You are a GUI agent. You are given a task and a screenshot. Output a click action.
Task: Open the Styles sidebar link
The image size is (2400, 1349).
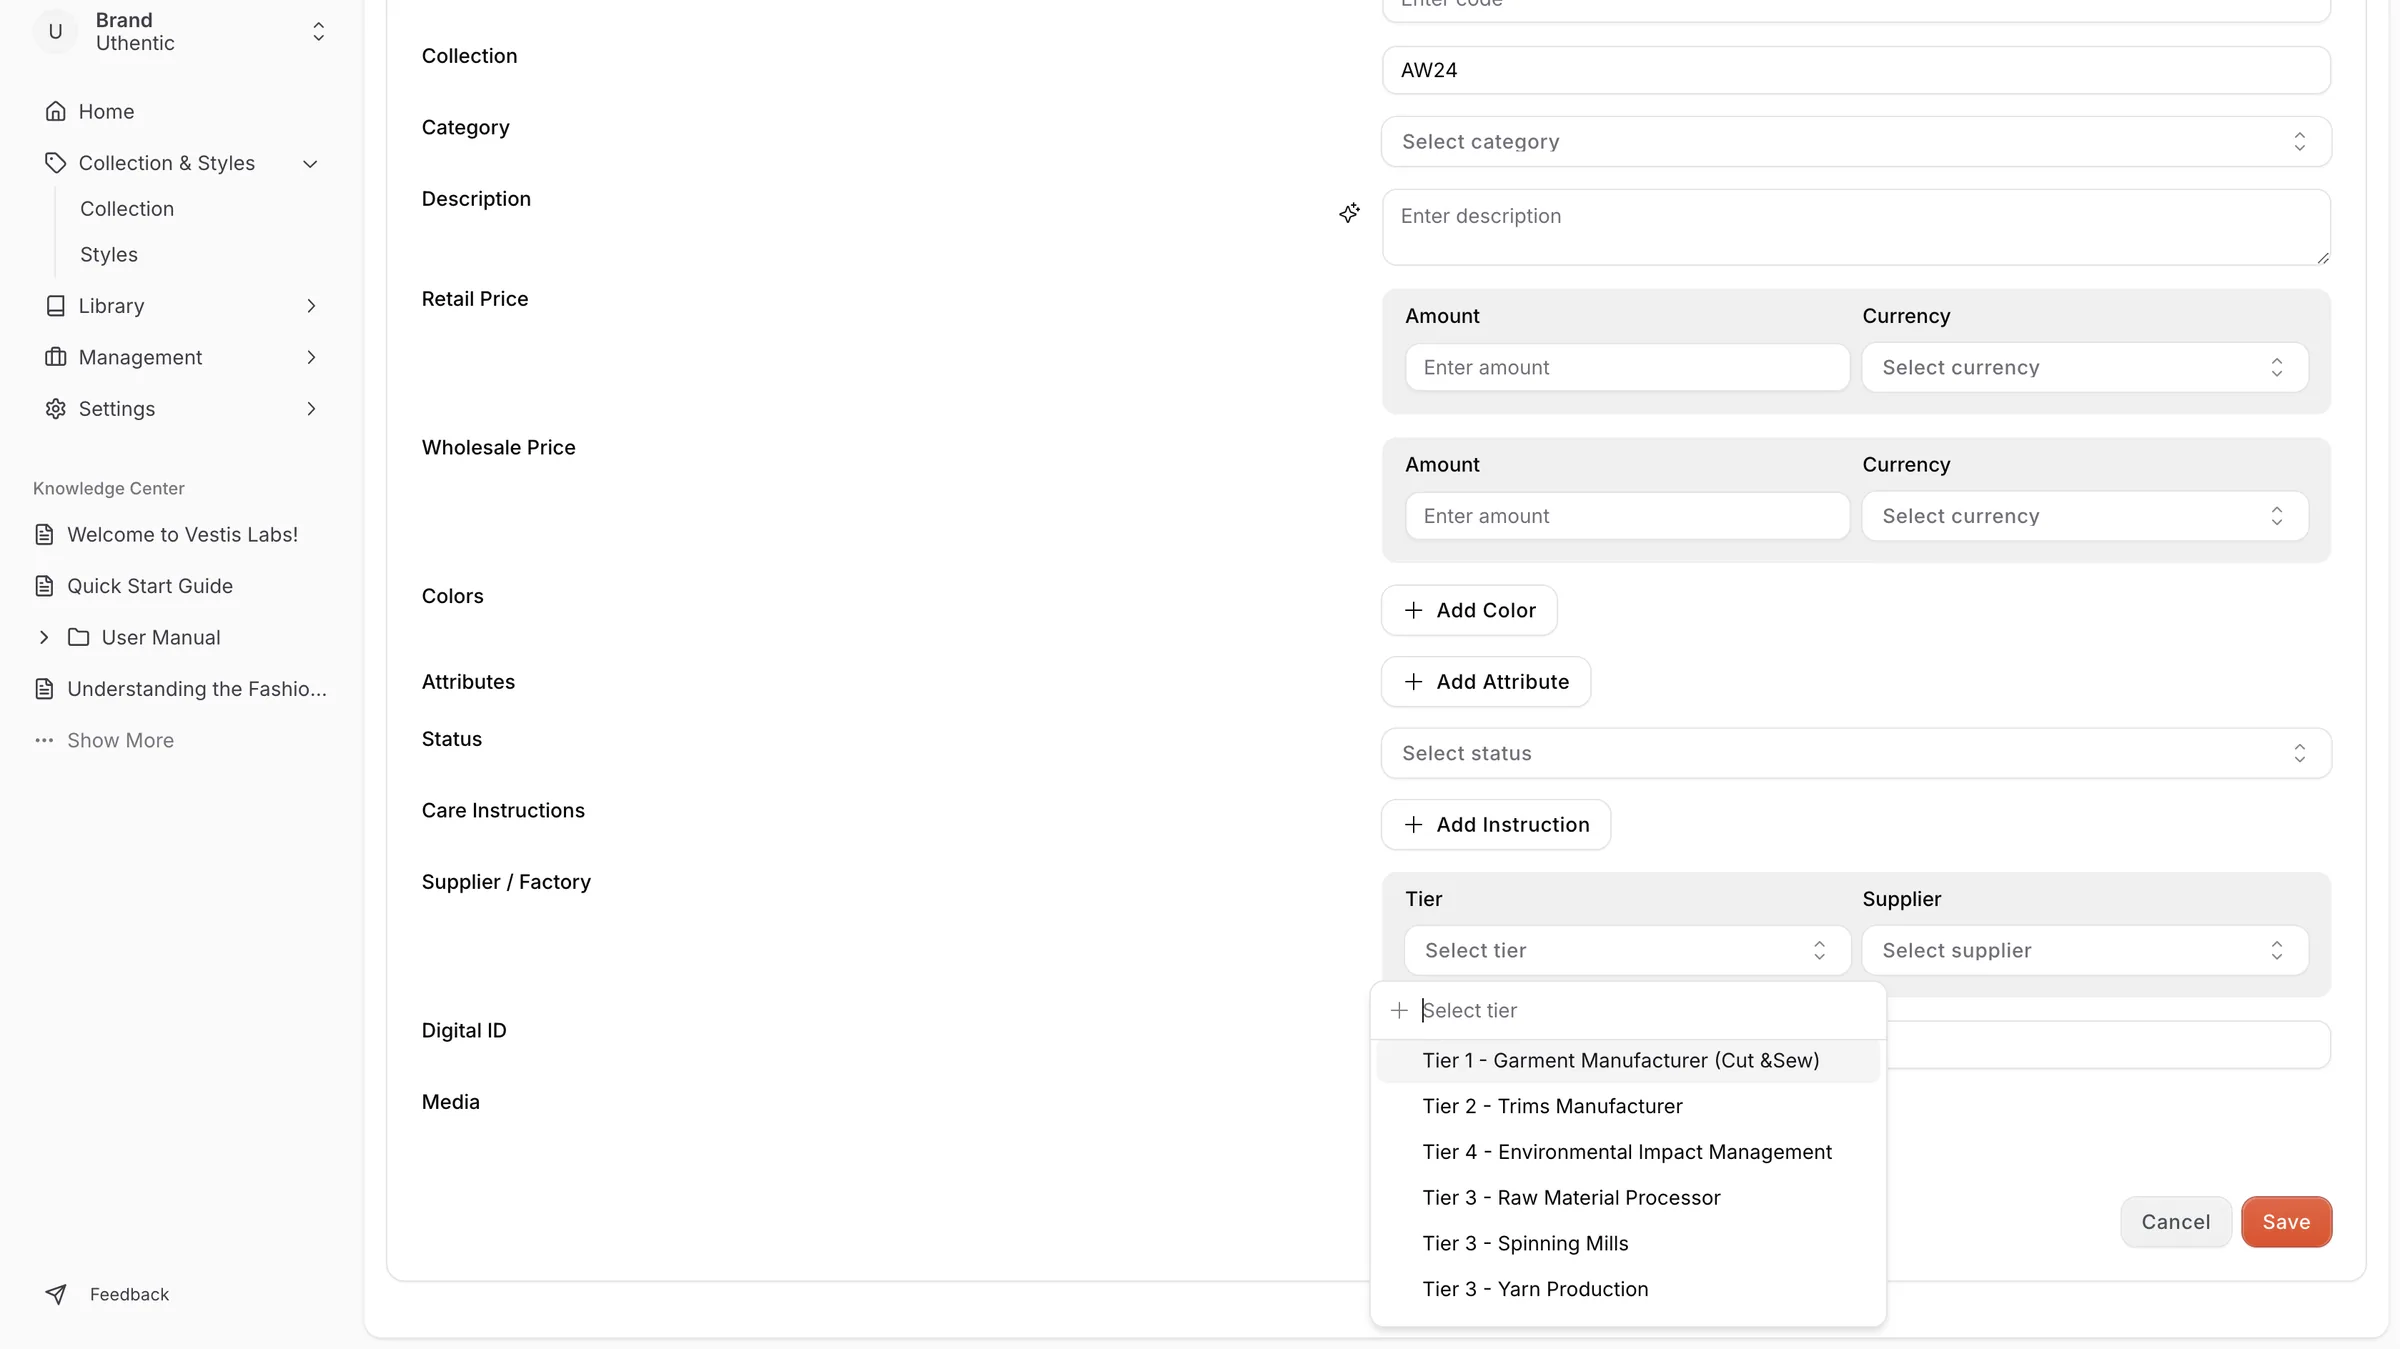coord(109,255)
